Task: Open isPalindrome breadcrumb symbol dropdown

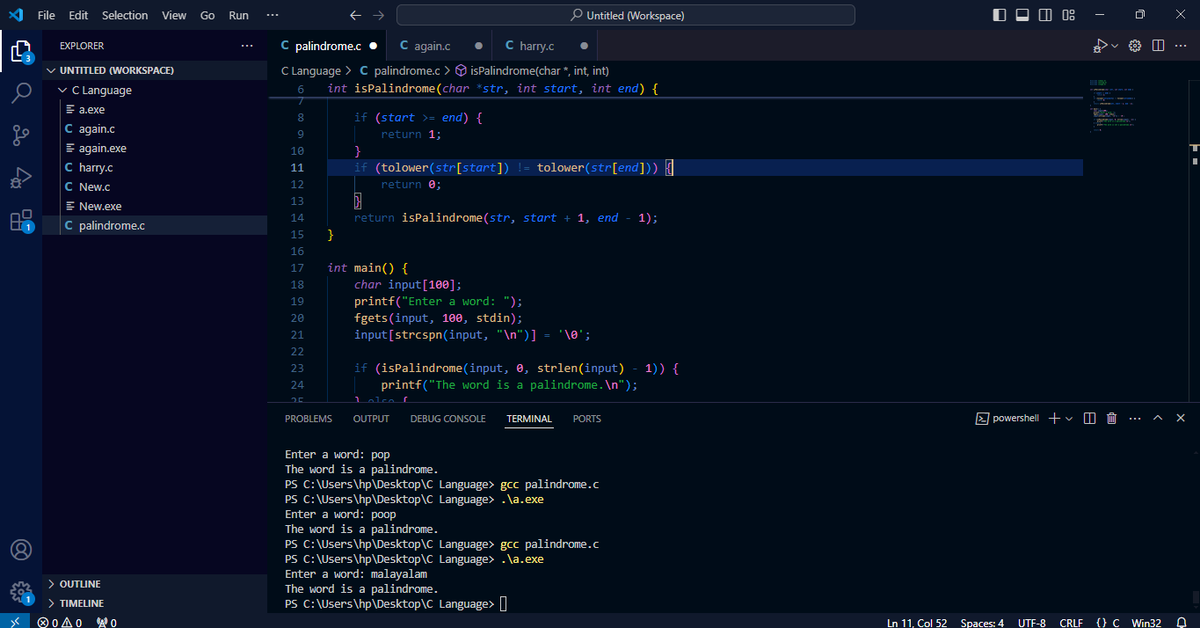Action: pyautogui.click(x=532, y=71)
